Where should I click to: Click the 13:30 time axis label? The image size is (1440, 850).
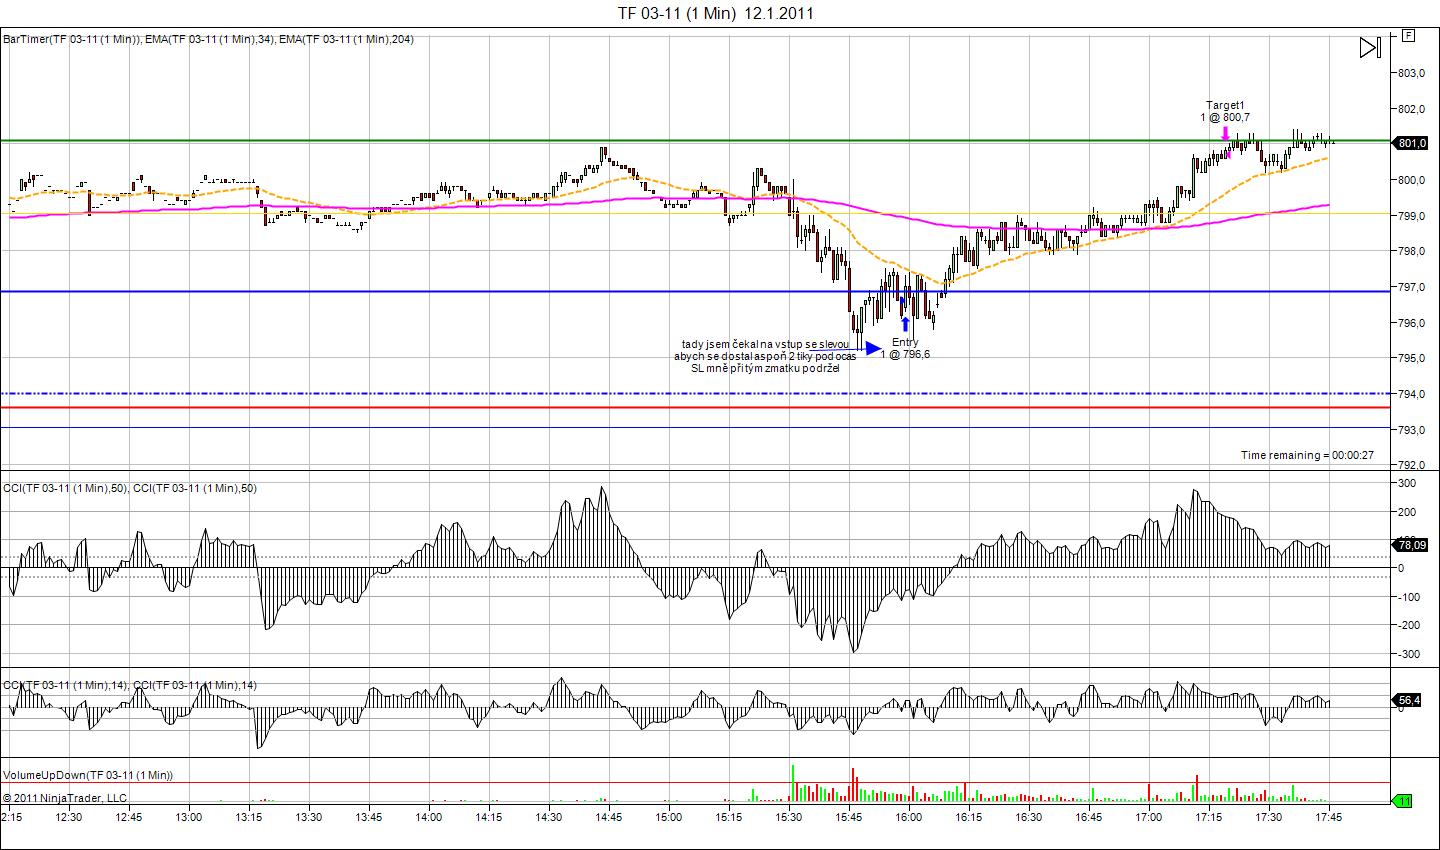[x=309, y=817]
